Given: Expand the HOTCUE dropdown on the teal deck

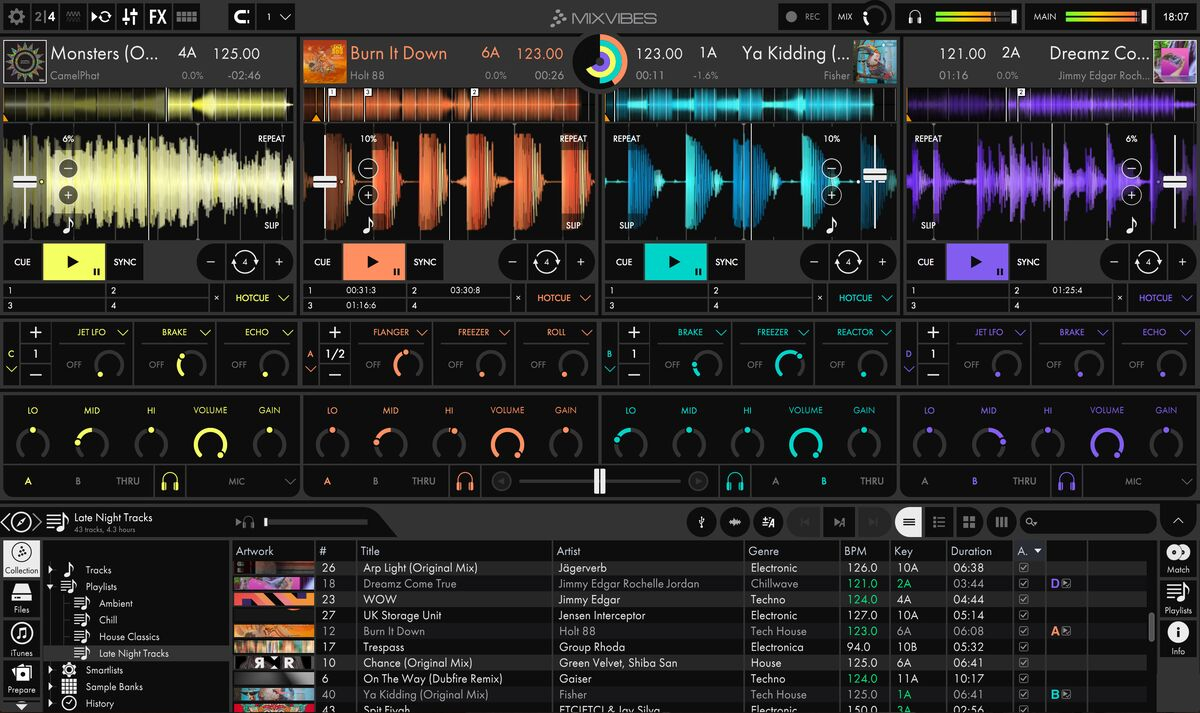Looking at the screenshot, I should (x=863, y=298).
